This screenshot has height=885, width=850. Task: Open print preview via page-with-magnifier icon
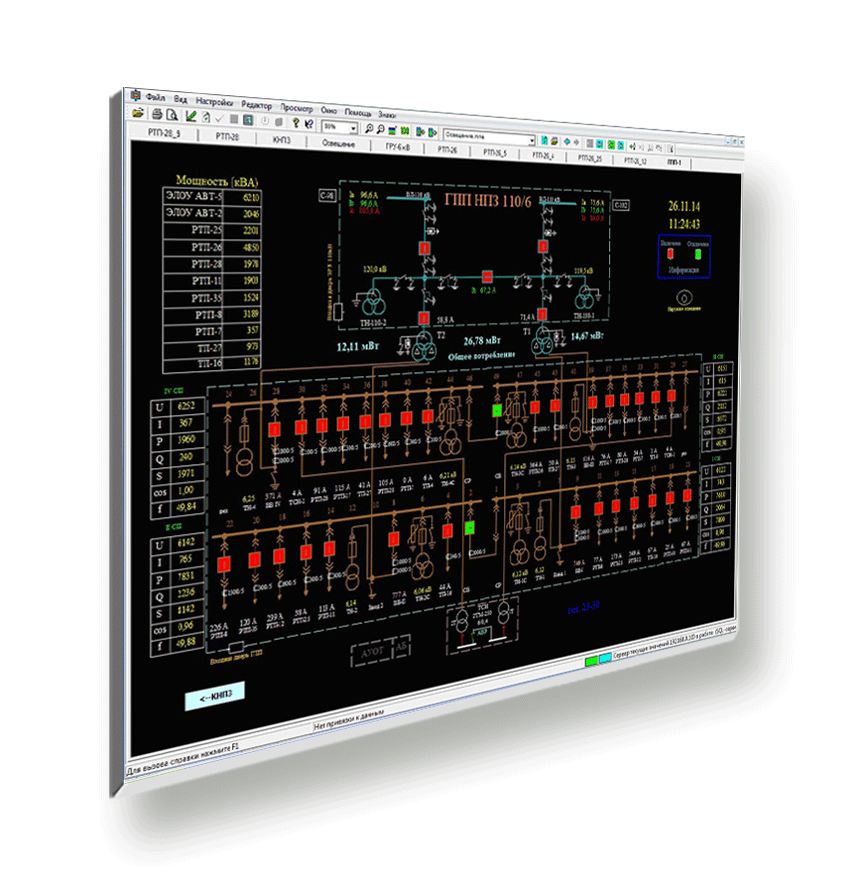pos(172,115)
